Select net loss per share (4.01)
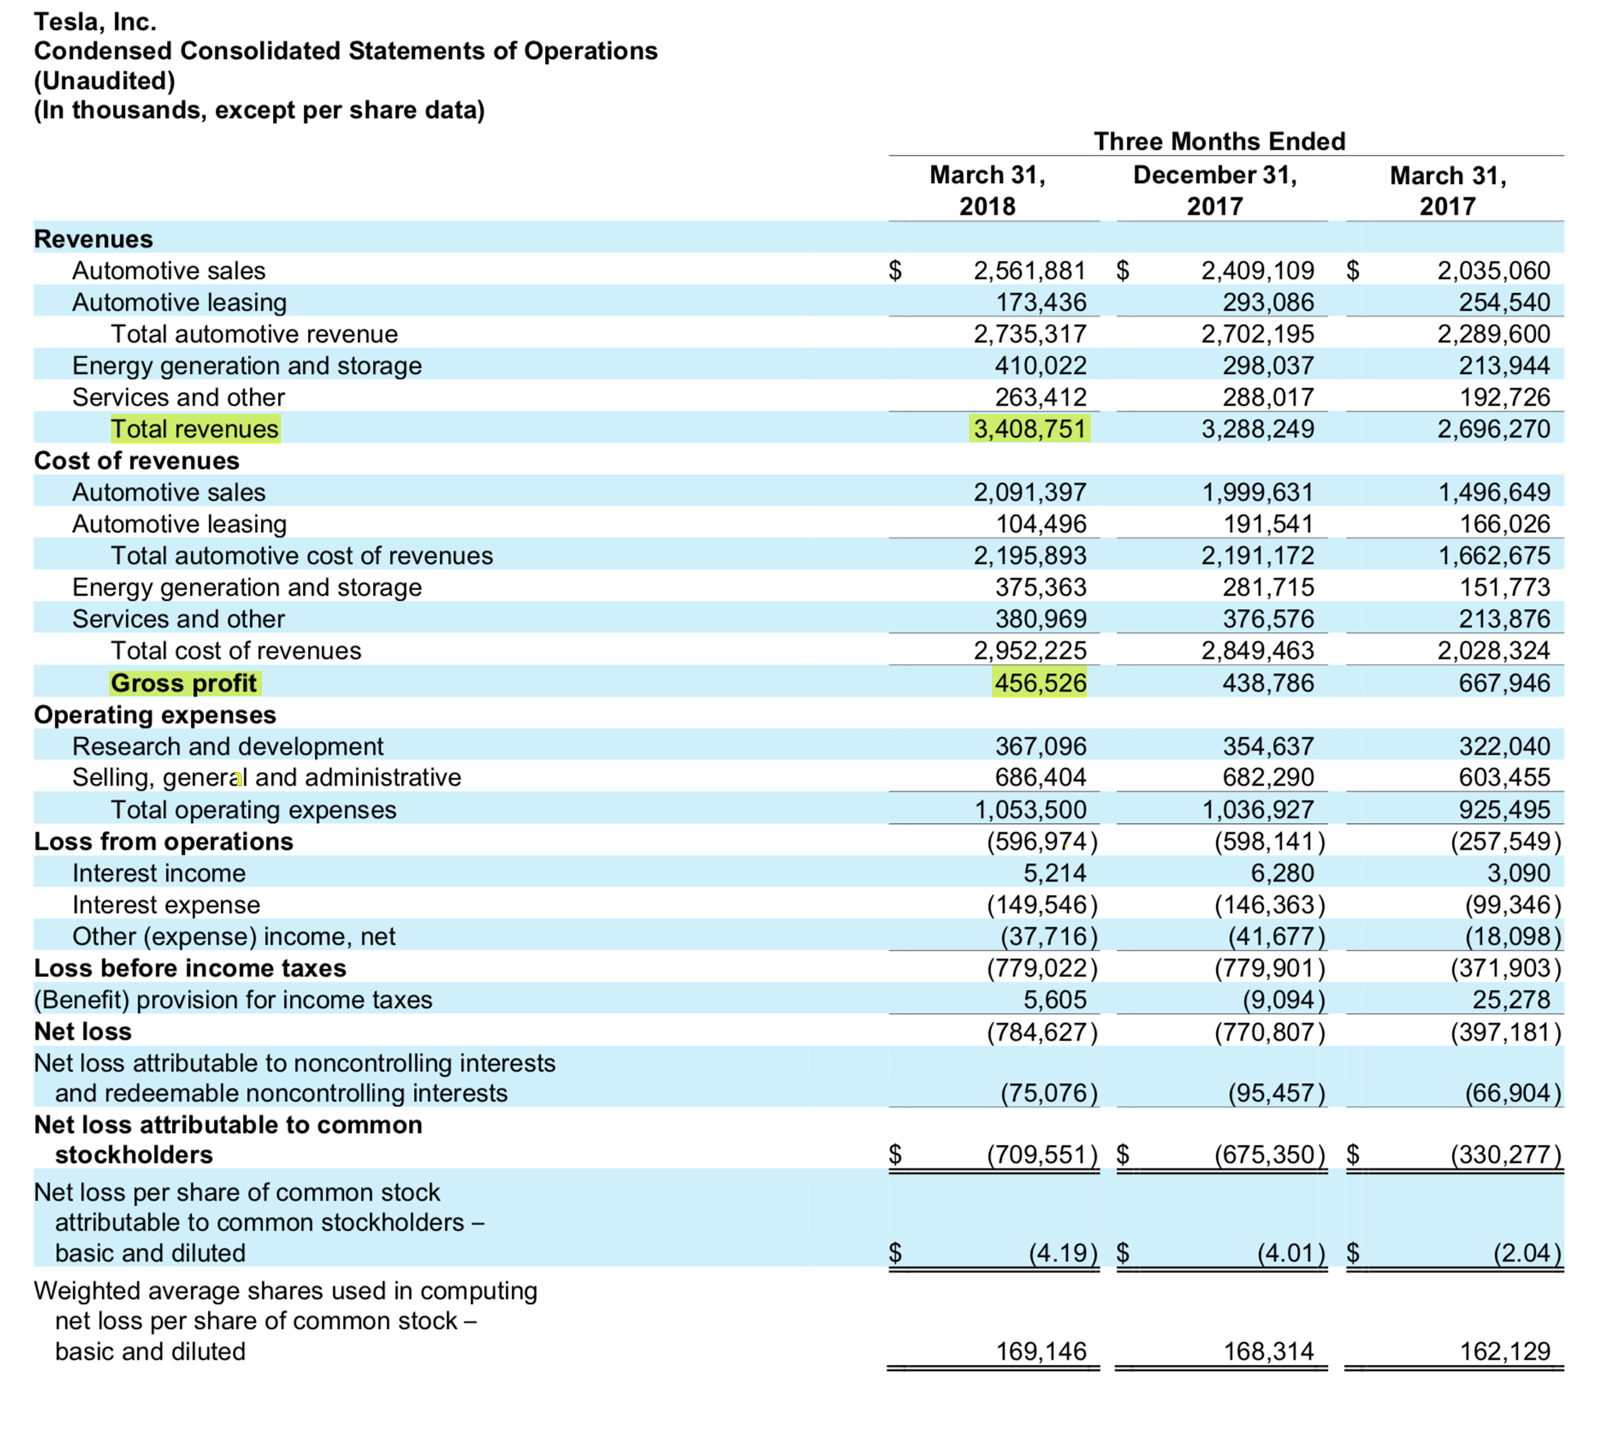1600x1434 pixels. [x=1291, y=1254]
